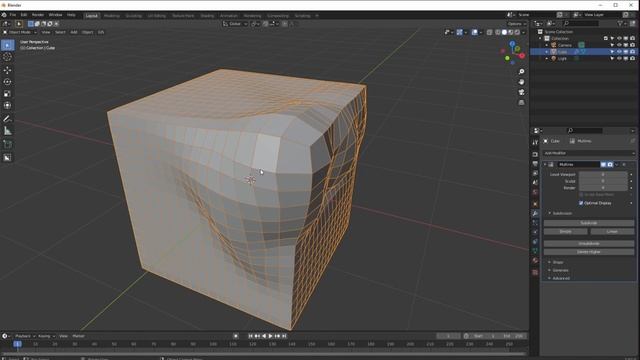
Task: Toggle Optimal Display checkbox
Action: [x=581, y=203]
